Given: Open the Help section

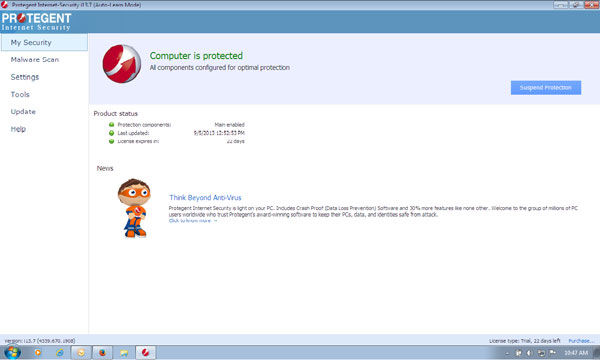Looking at the screenshot, I should pos(18,129).
